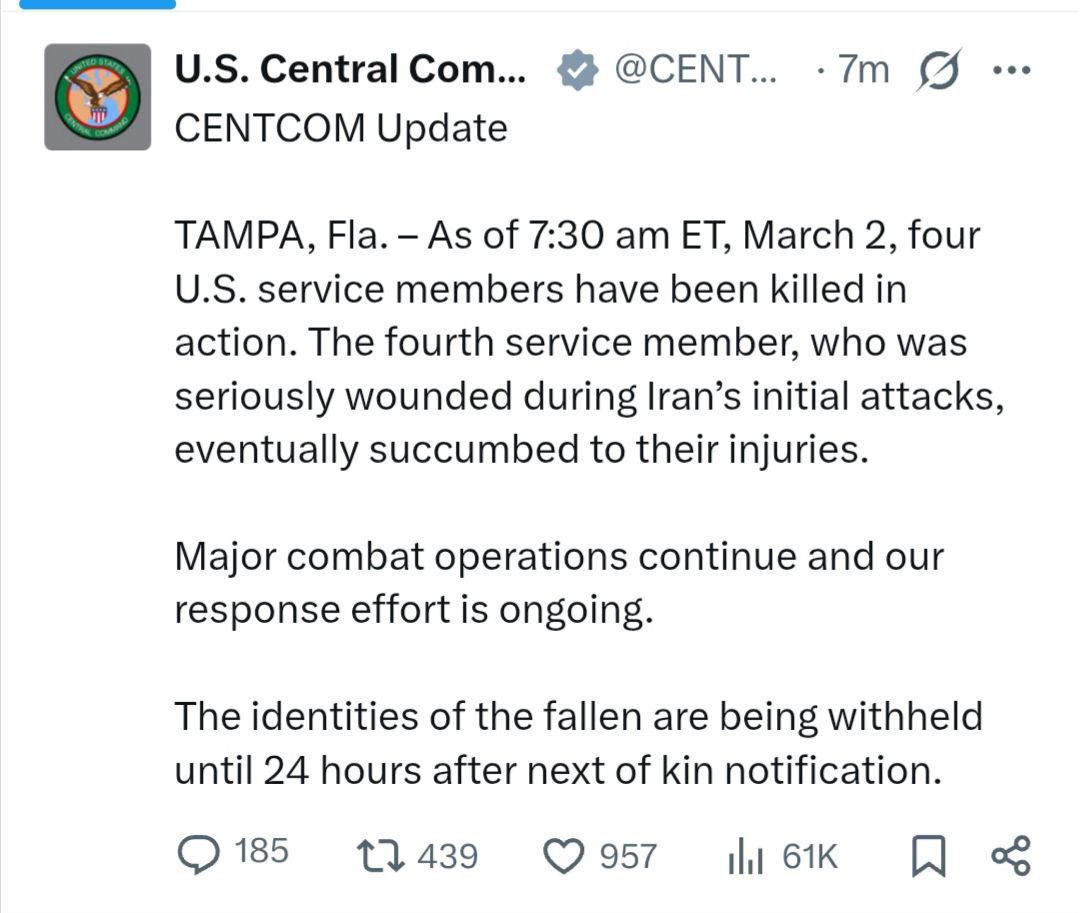Select the highlighted tab at the top

tap(98, 4)
